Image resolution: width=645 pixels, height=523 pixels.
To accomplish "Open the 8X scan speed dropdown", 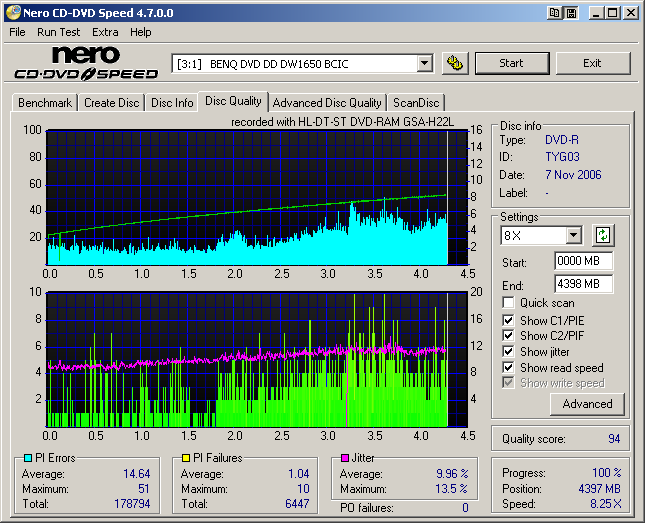I will [x=573, y=236].
